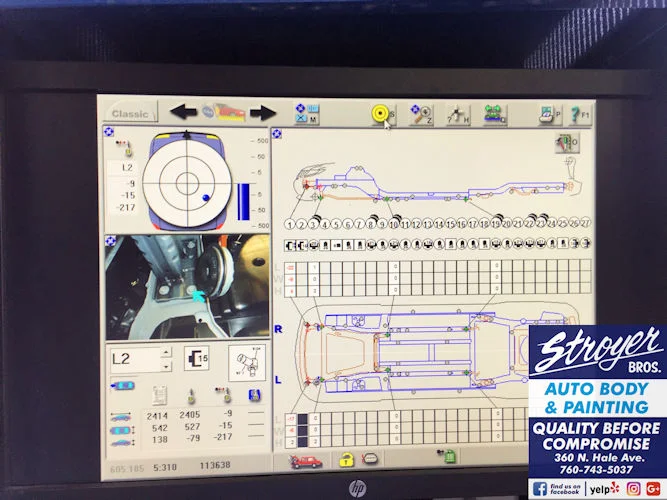Image resolution: width=667 pixels, height=500 pixels.
Task: Move the target gauge panel handle
Action: tap(109, 132)
